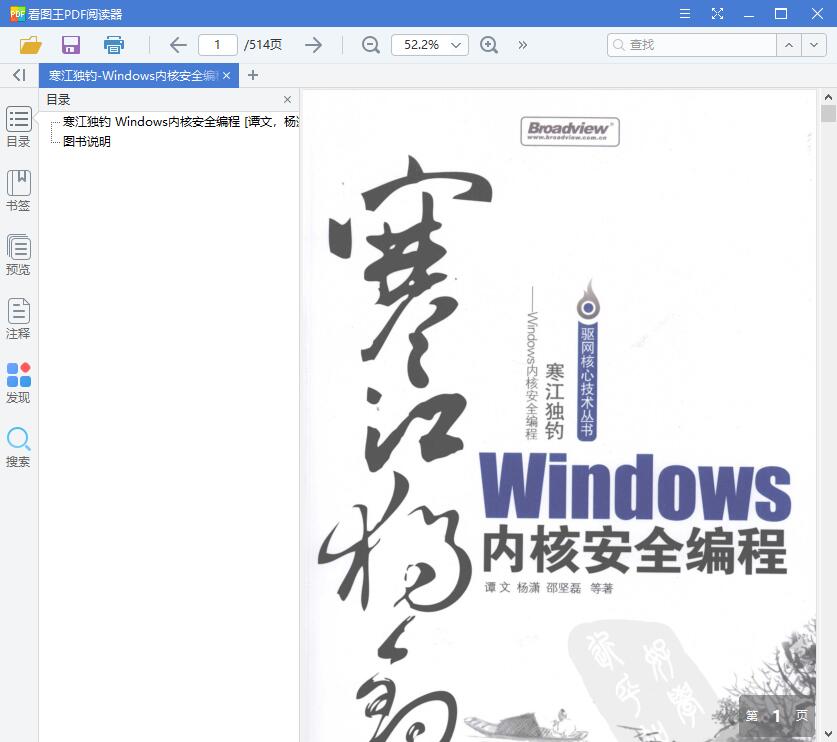Maximize the PDF reader window
The image size is (837, 742).
click(x=781, y=13)
